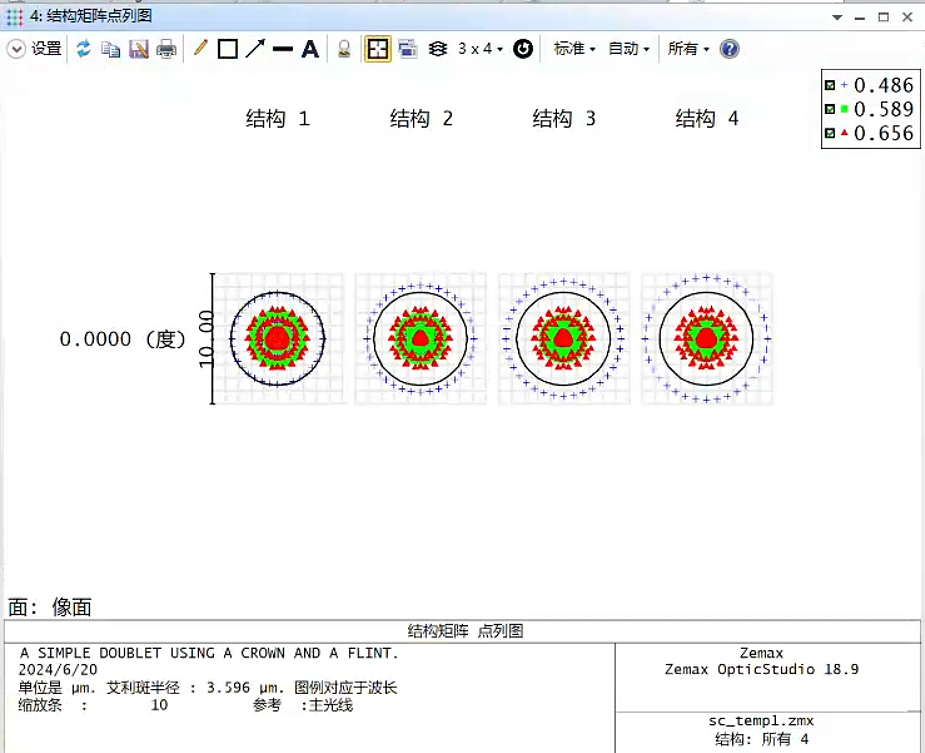
Task: Click the green square wavelength color marker
Action: pyautogui.click(x=845, y=109)
